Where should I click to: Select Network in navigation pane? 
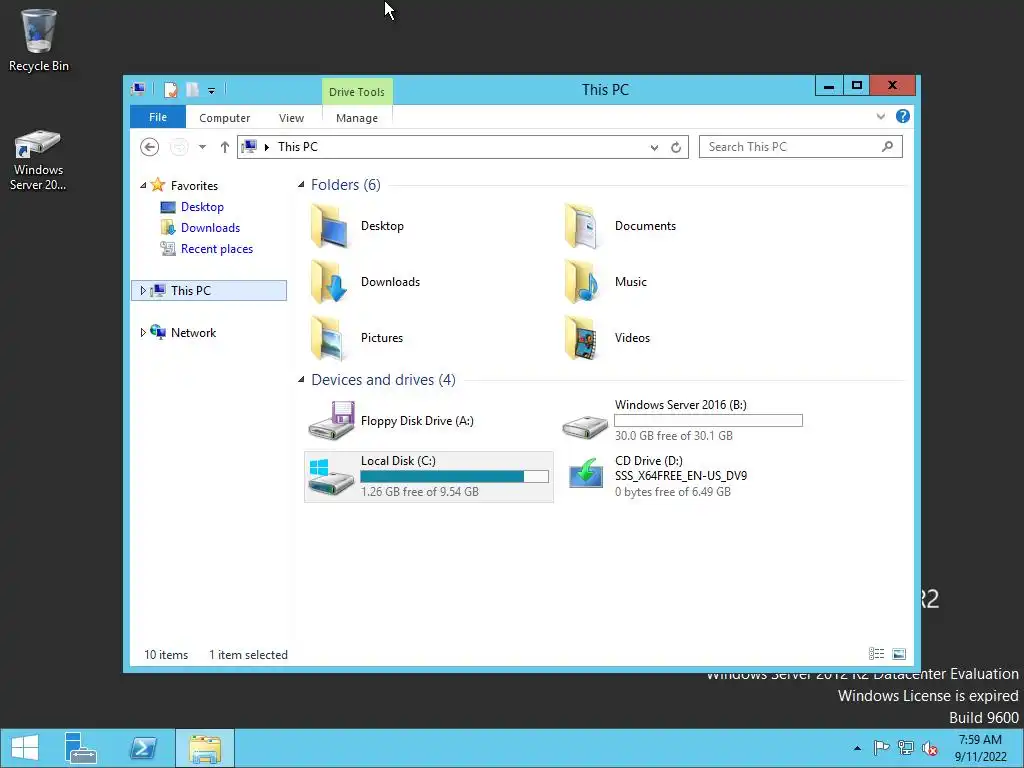tap(193, 332)
